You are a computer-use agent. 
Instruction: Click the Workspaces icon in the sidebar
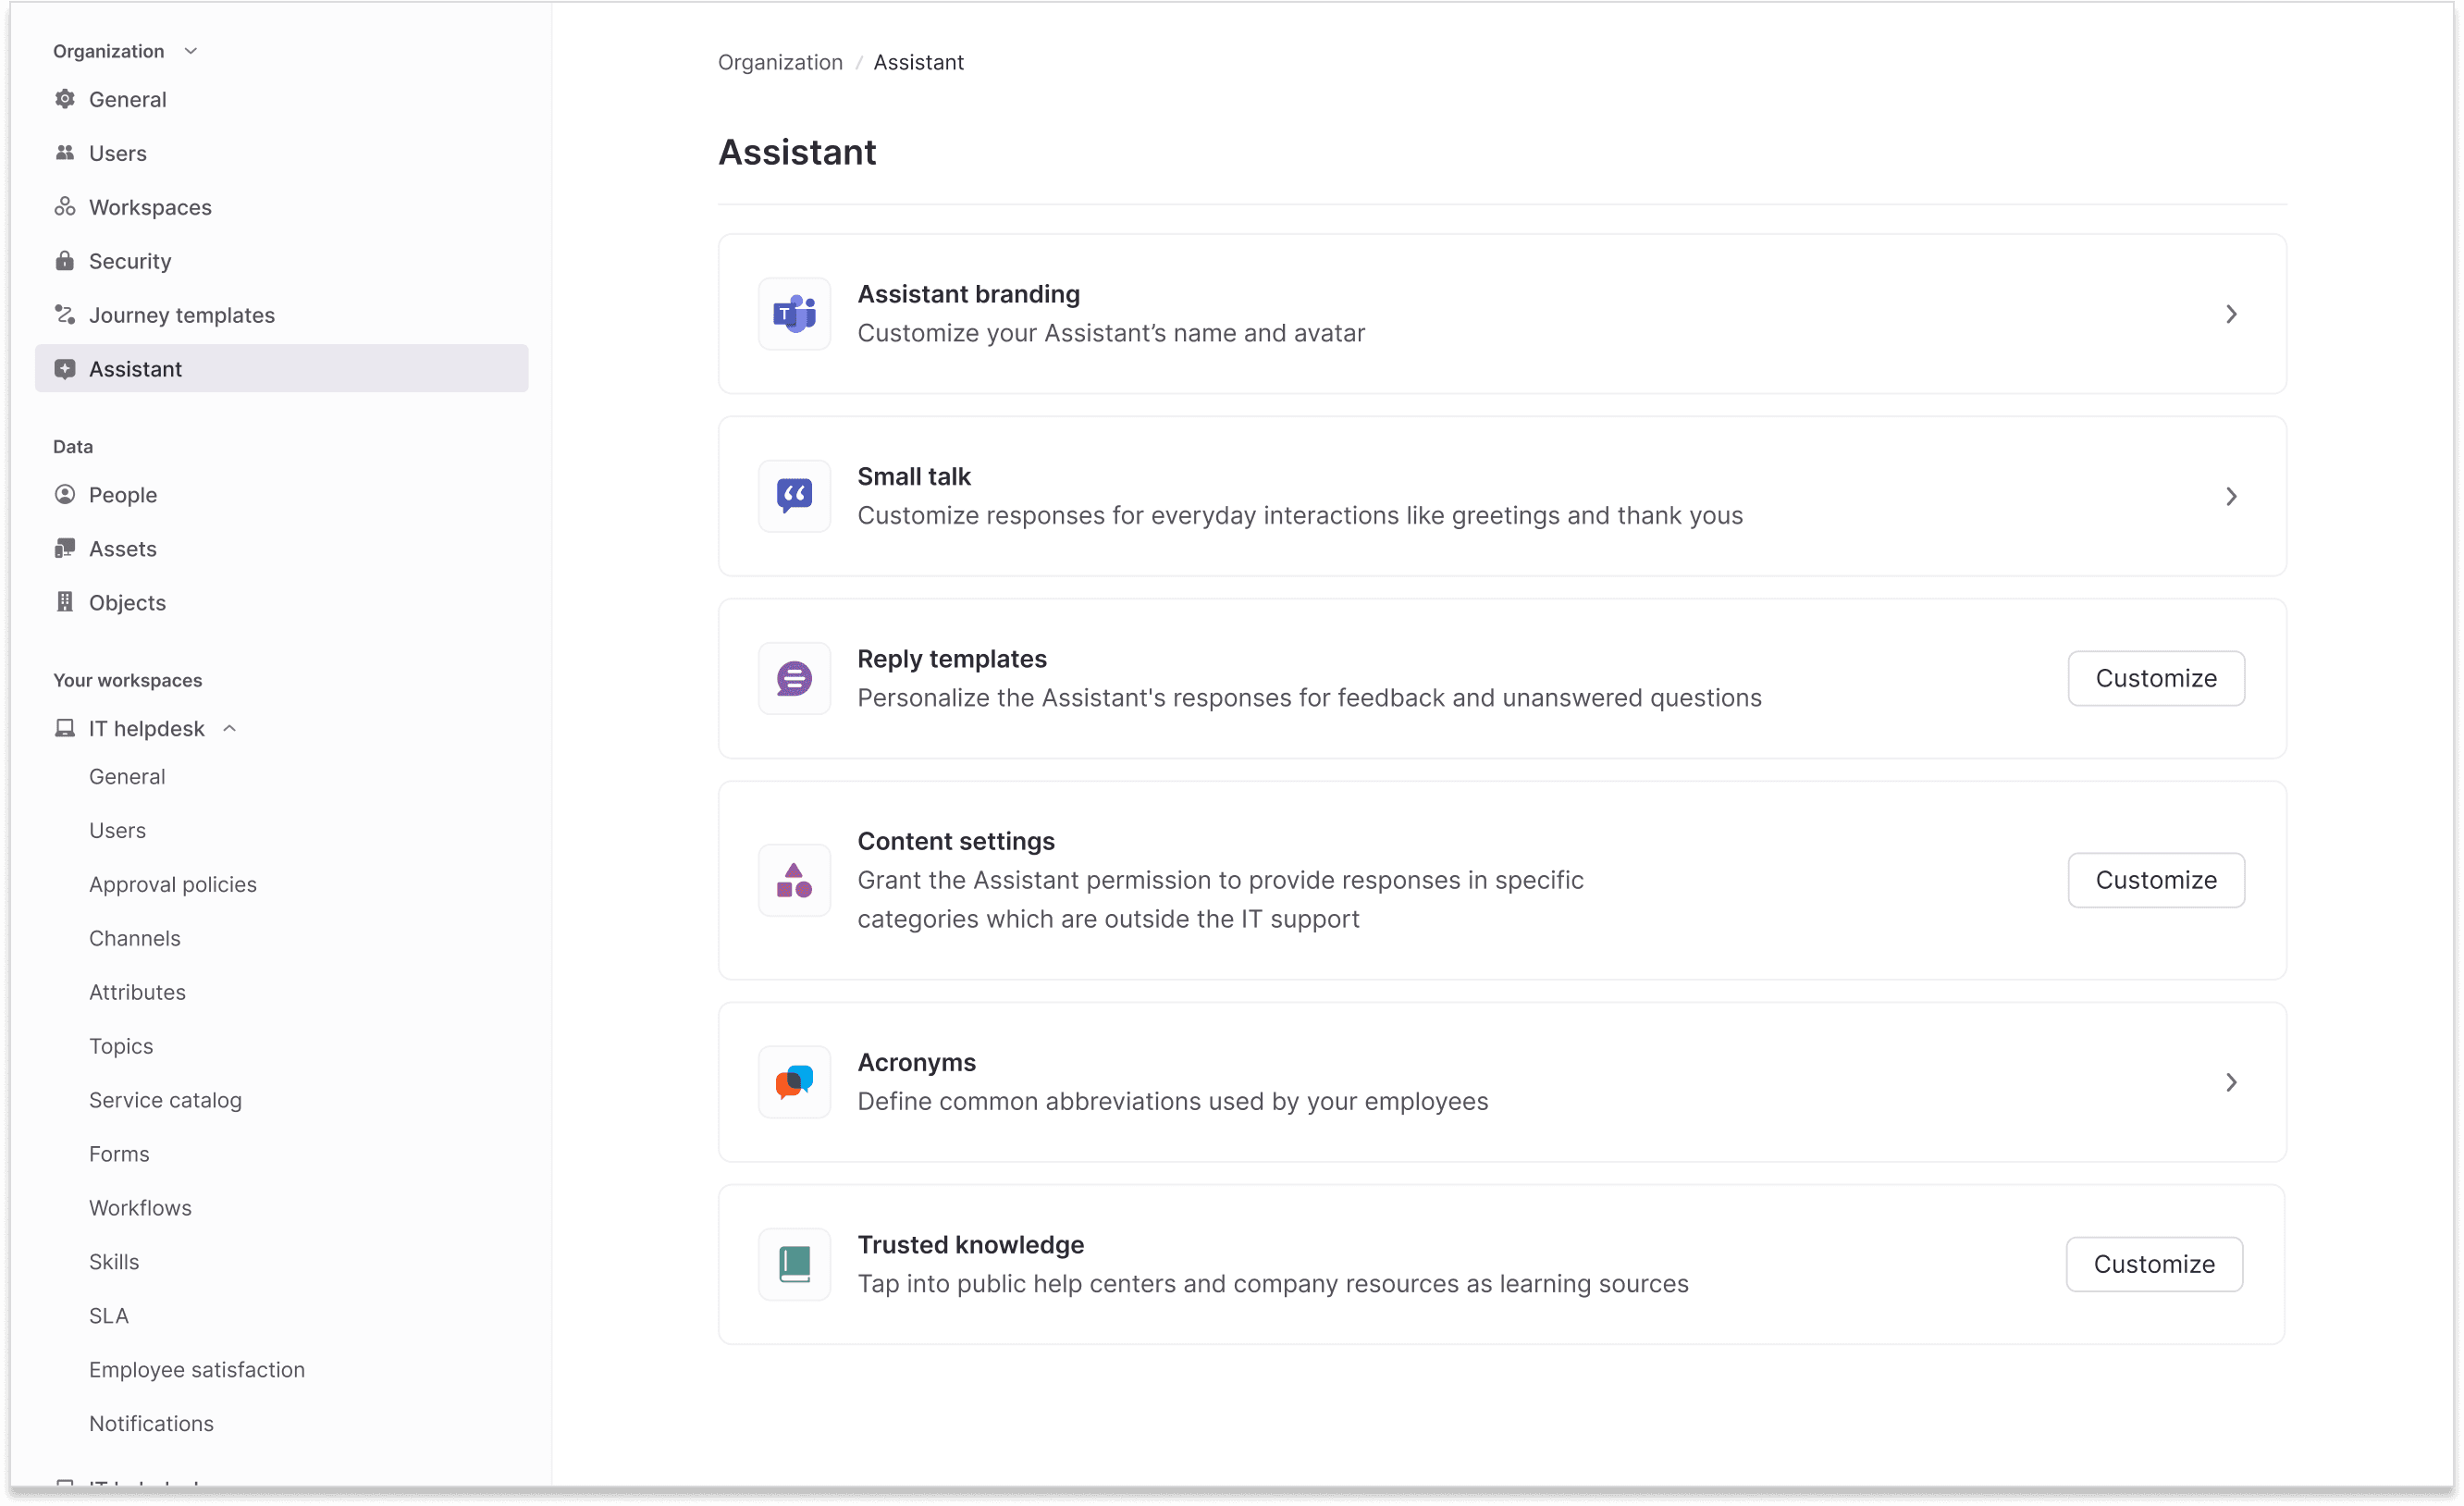click(65, 207)
